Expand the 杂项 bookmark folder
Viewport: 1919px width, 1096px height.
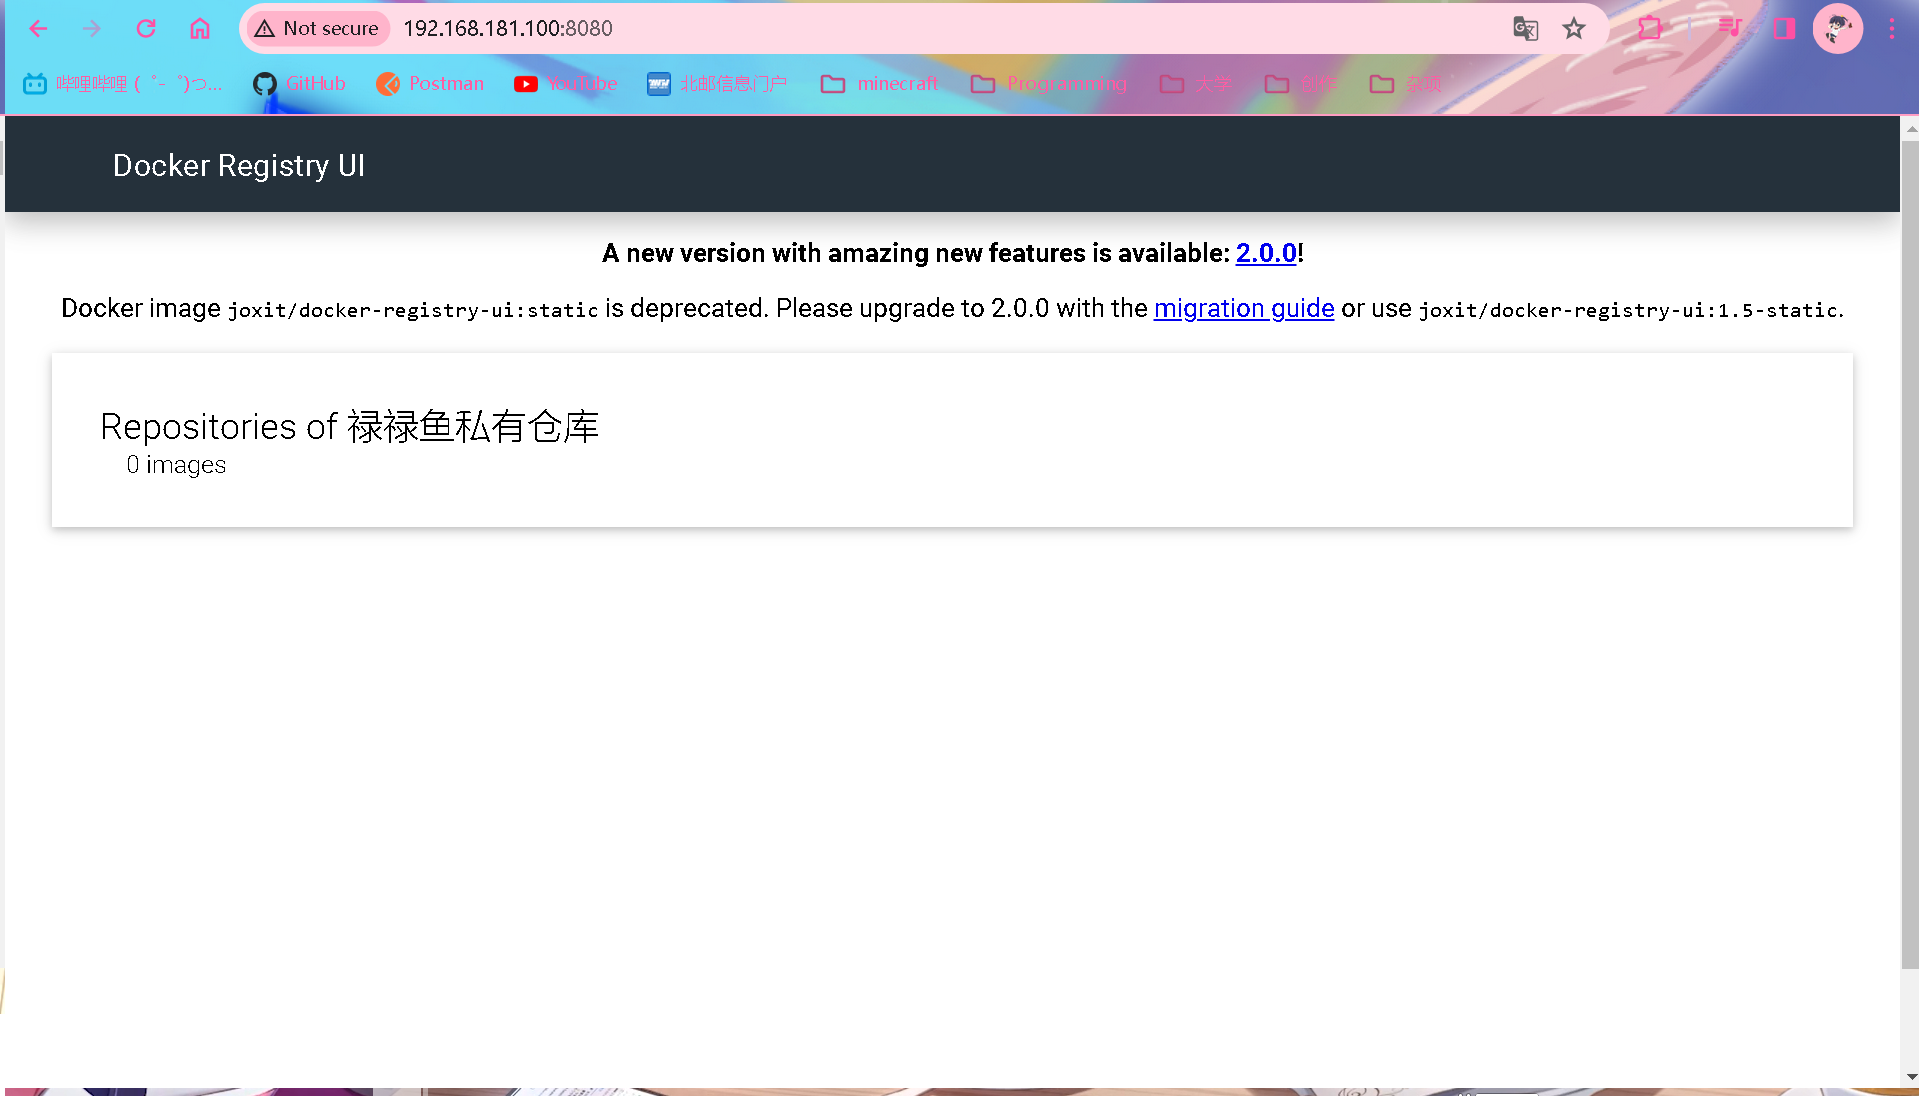pyautogui.click(x=1406, y=84)
